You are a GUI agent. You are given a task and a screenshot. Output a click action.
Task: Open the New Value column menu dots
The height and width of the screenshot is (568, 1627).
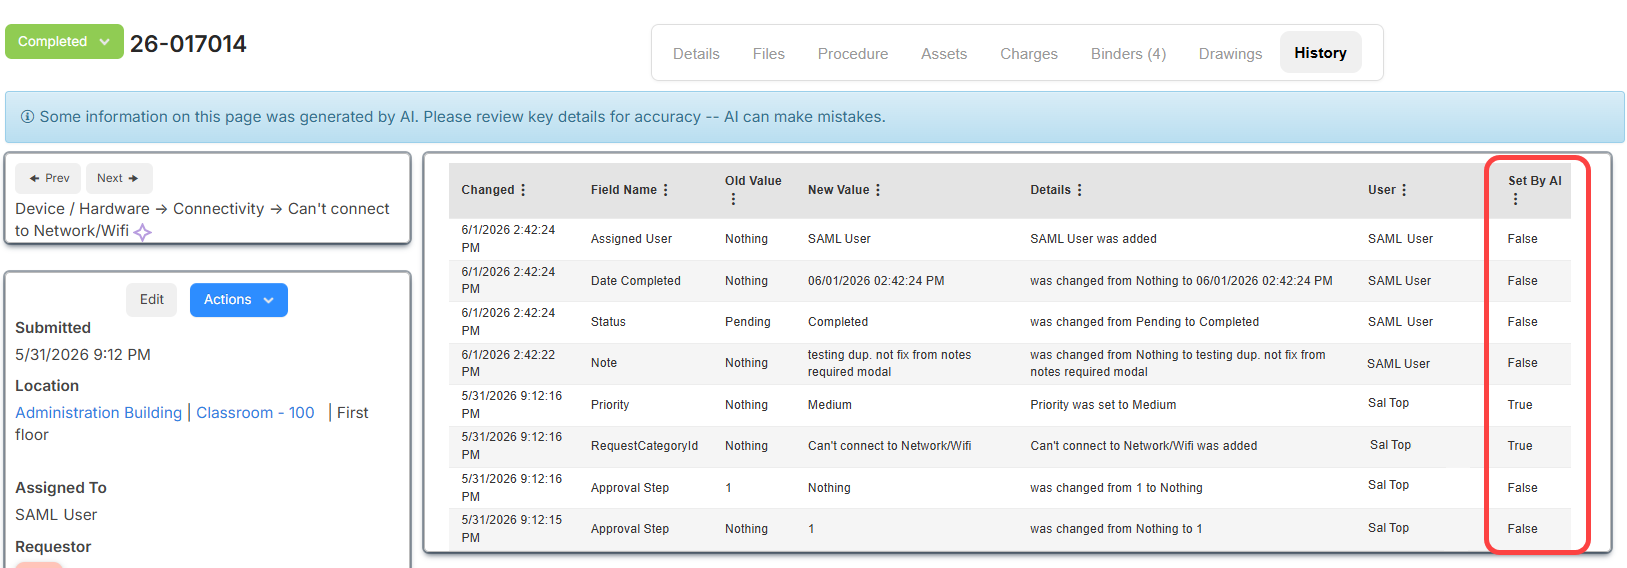point(878,190)
